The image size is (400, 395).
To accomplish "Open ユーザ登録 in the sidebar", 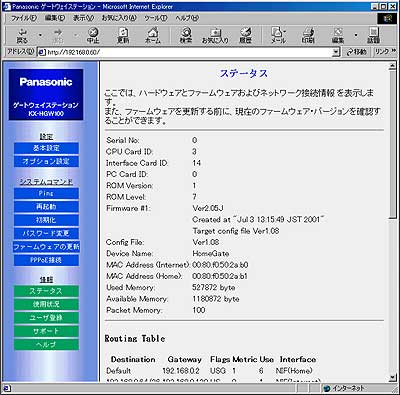I will 46,318.
